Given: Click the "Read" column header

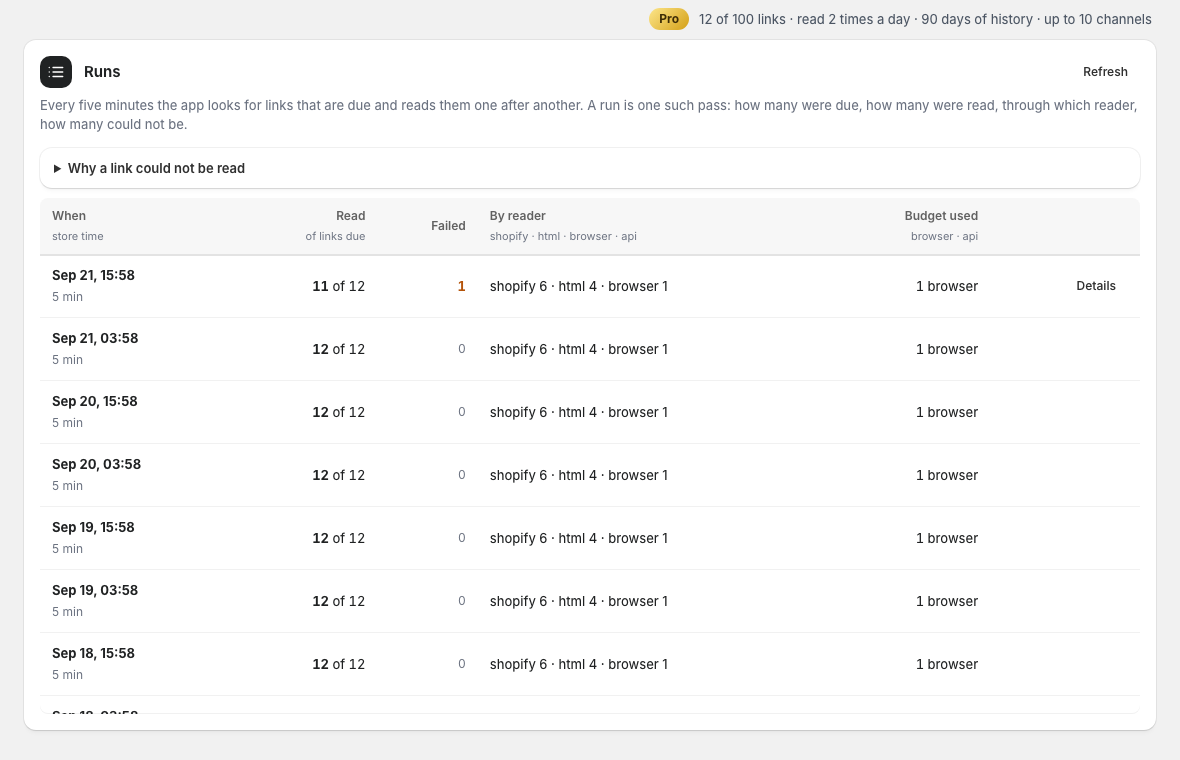Looking at the screenshot, I should click(x=351, y=216).
